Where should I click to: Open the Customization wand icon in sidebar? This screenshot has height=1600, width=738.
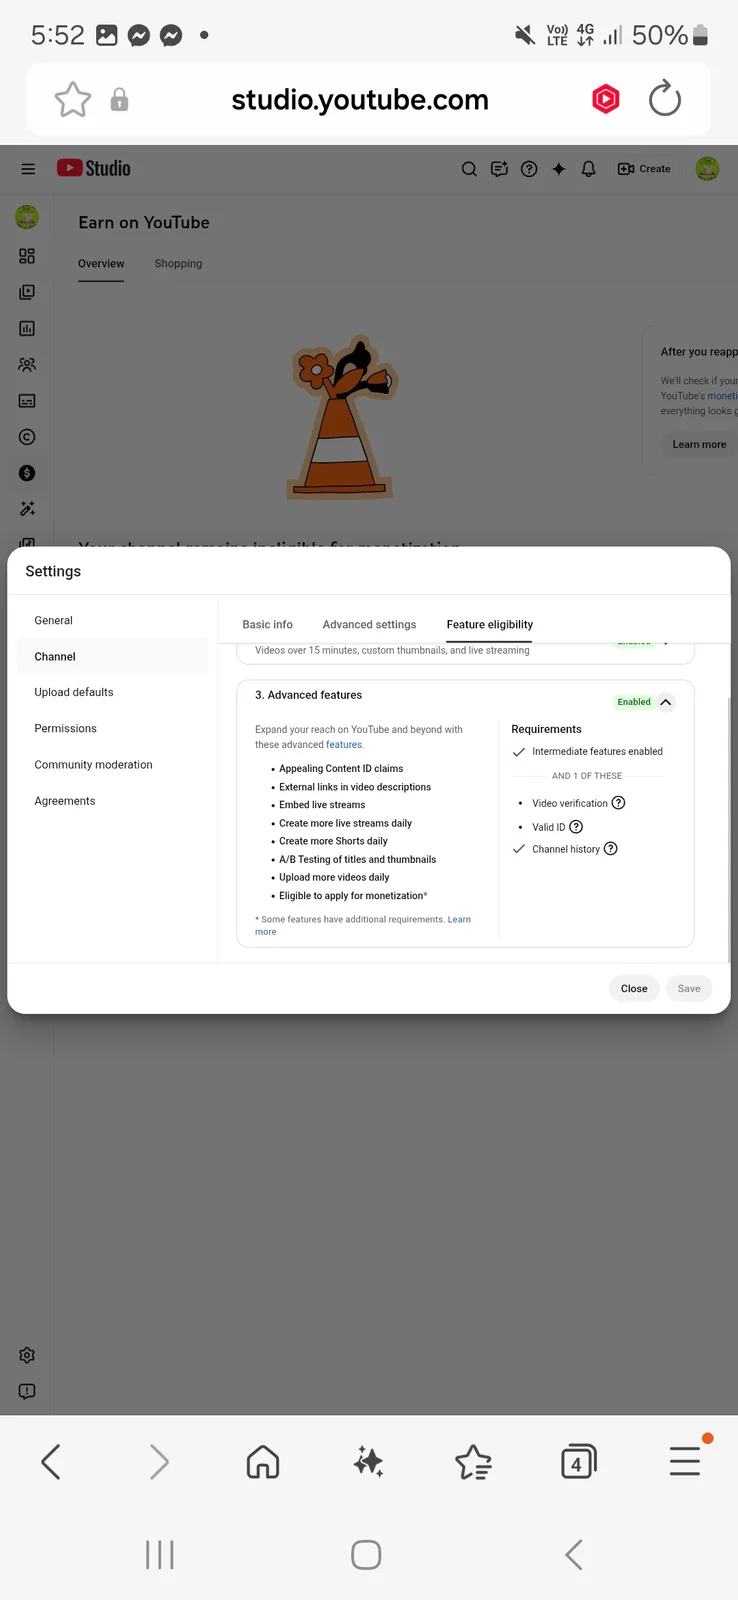pos(27,509)
